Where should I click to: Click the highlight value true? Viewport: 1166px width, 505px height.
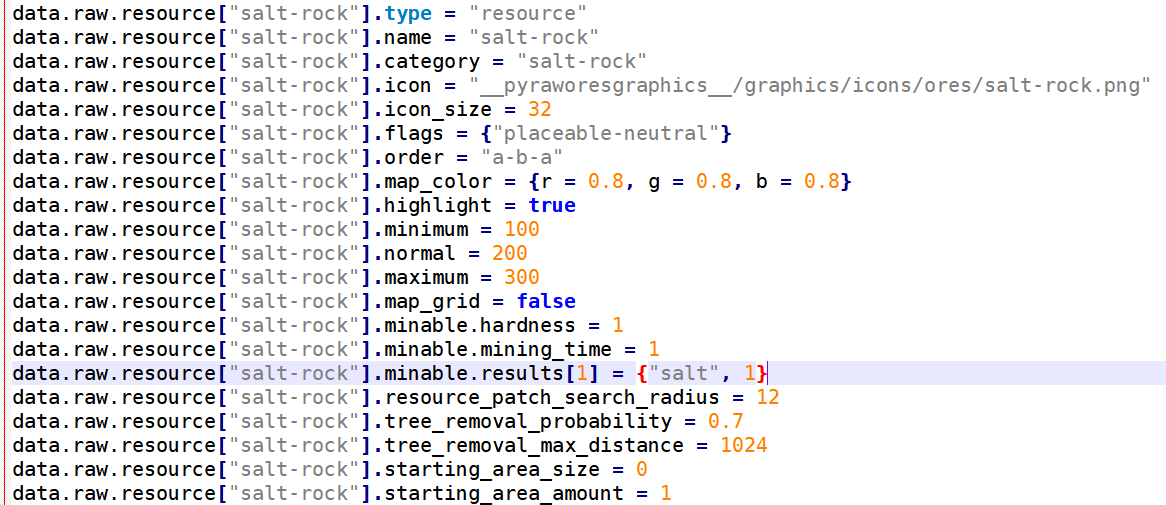click(552, 206)
